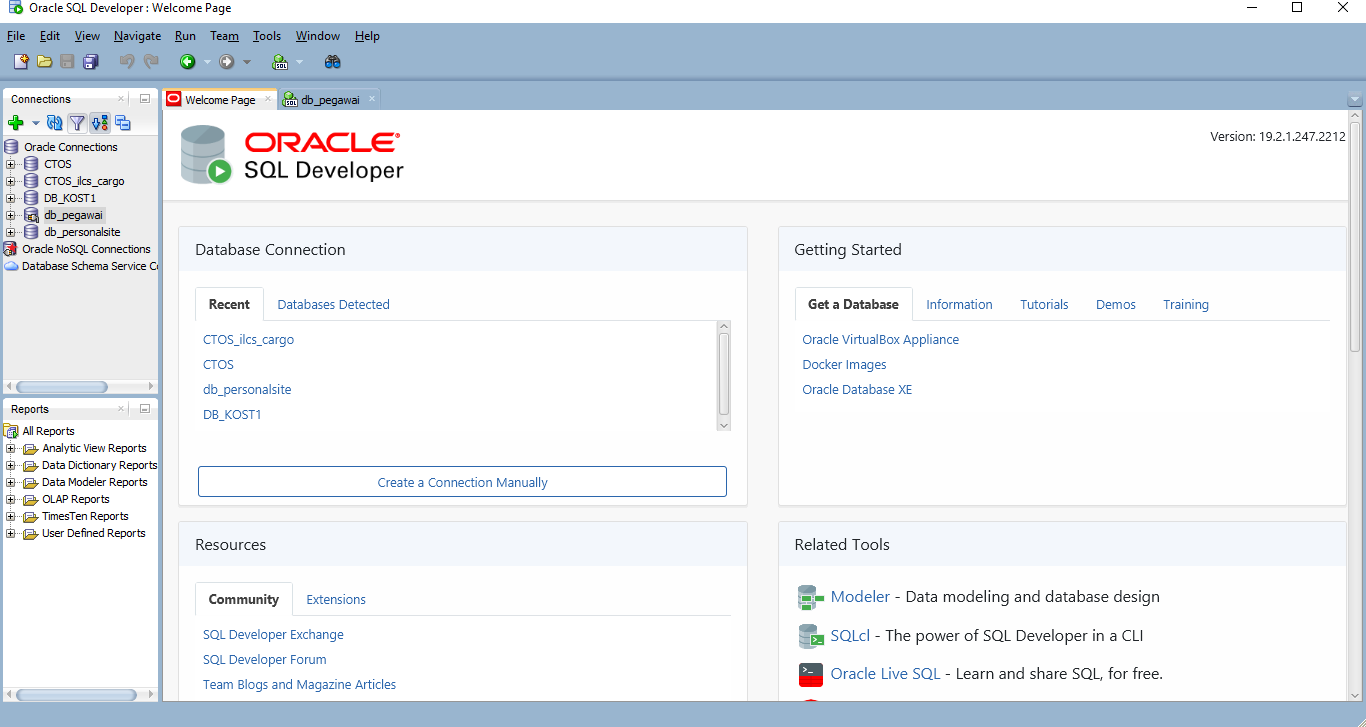Image resolution: width=1366 pixels, height=727 pixels.
Task: Expand the db_personalsite connection node
Action: (11, 232)
